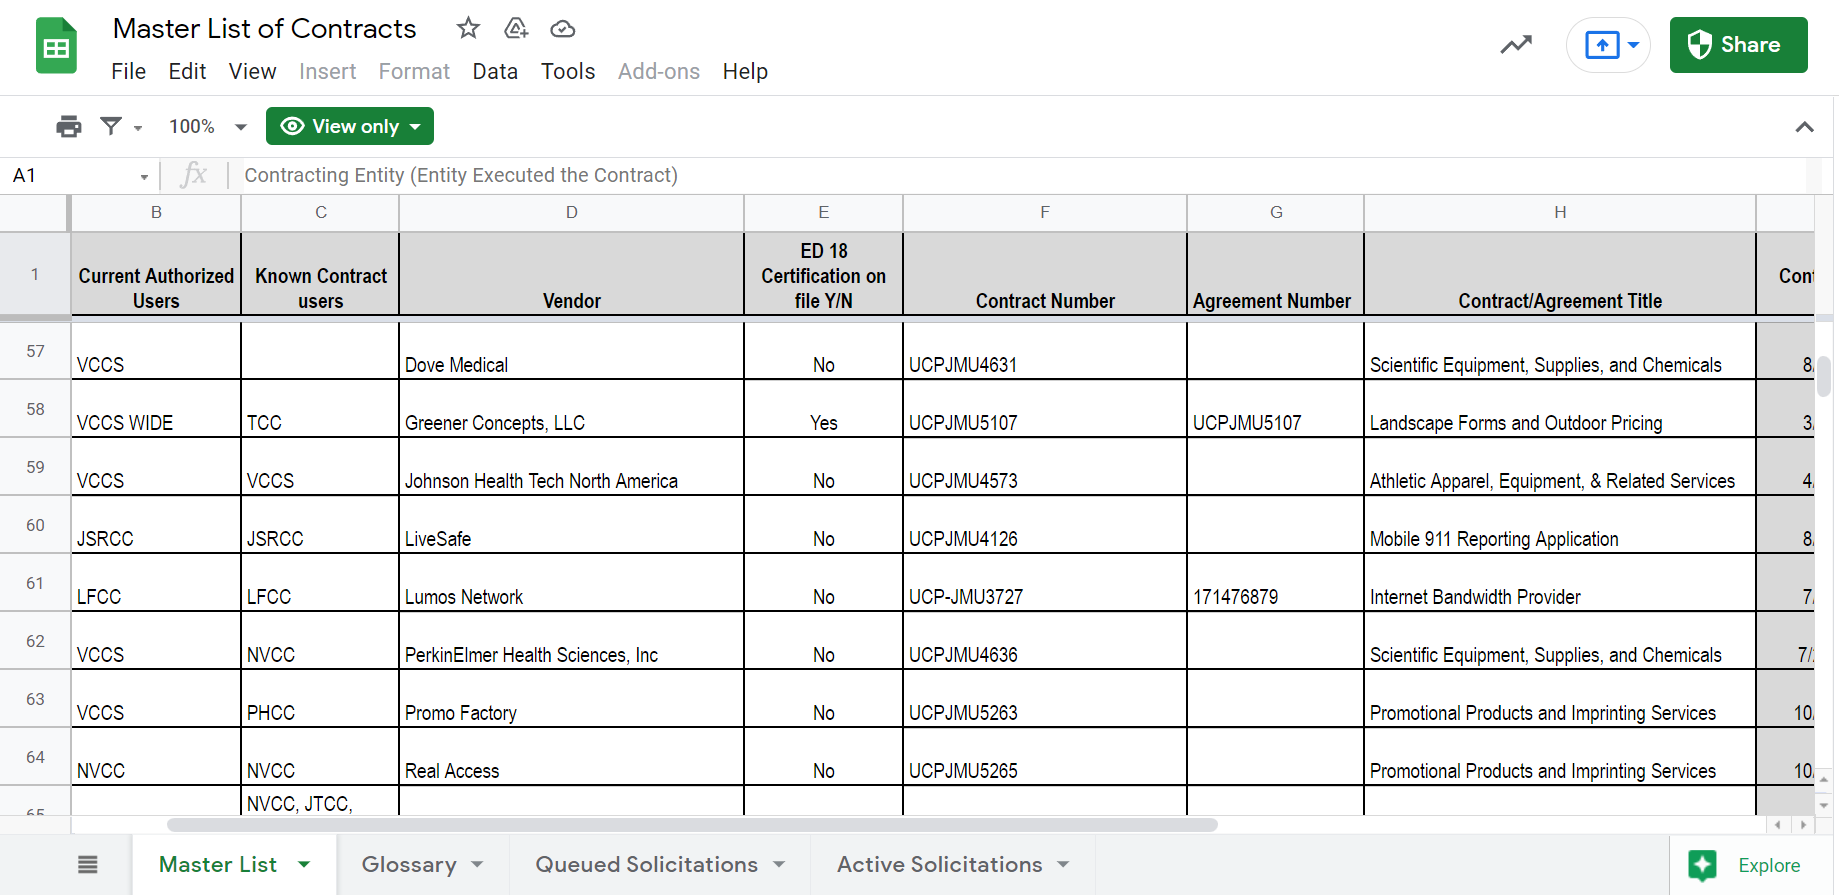The width and height of the screenshot is (1839, 895).
Task: Open filter views dropdown arrow
Action: pos(138,128)
